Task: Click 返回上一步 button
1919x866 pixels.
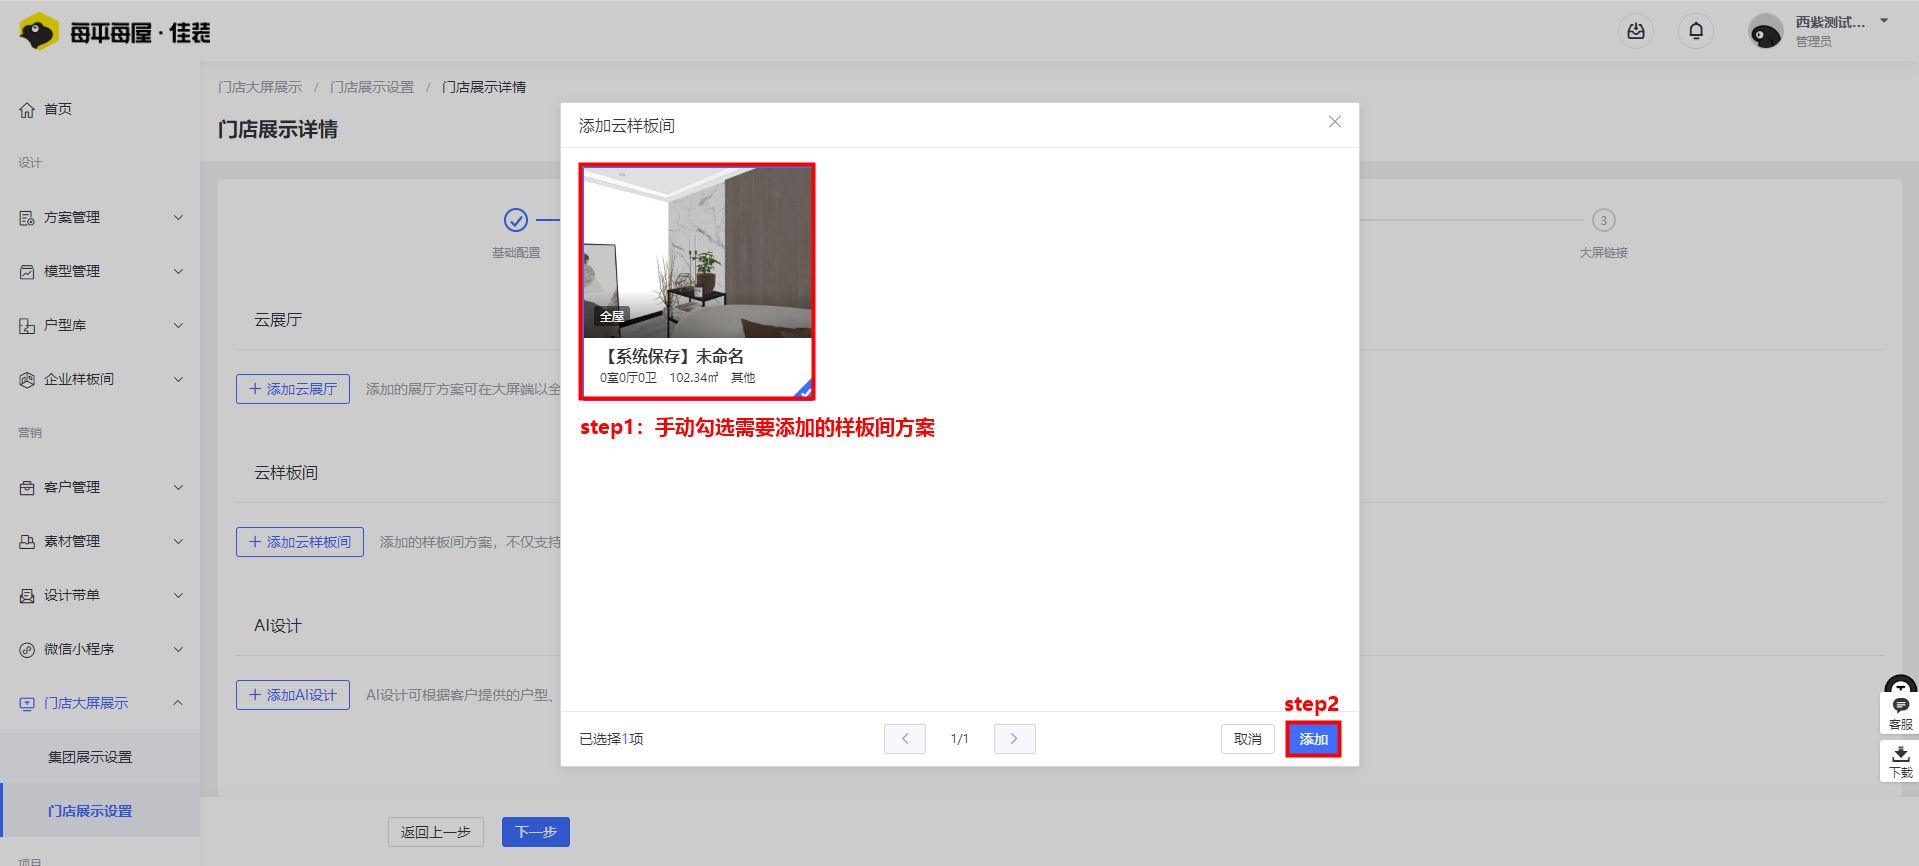Action: click(436, 832)
